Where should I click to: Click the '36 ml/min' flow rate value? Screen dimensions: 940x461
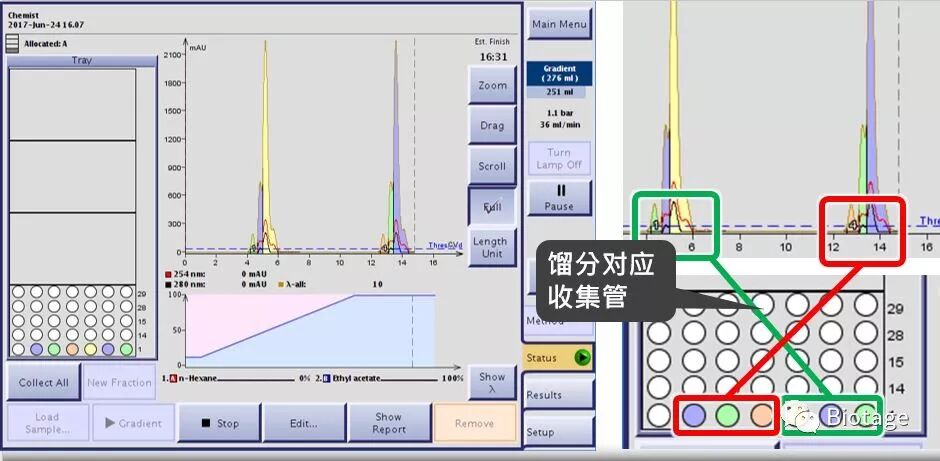pyautogui.click(x=559, y=125)
